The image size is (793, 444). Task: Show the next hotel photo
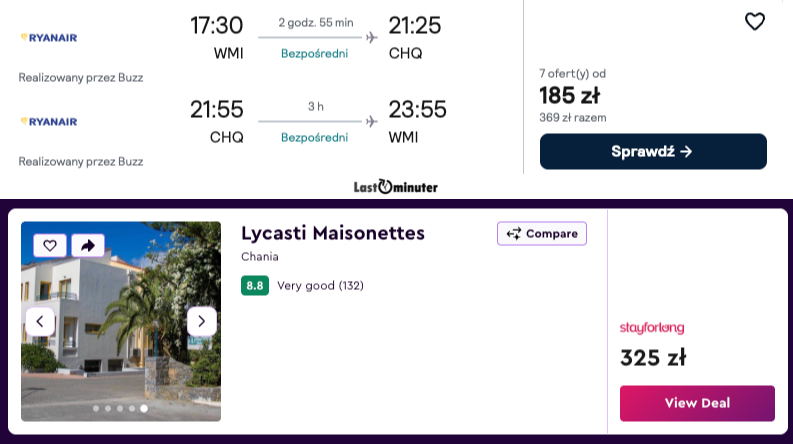pyautogui.click(x=201, y=321)
